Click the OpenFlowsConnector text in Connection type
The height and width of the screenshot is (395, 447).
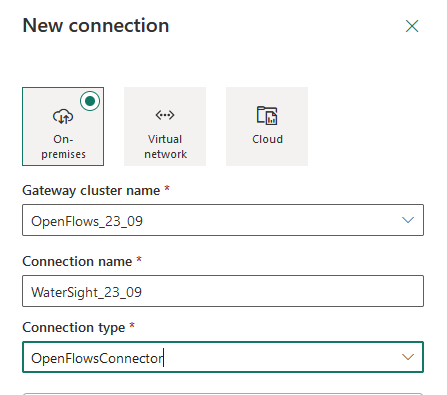pos(97,358)
